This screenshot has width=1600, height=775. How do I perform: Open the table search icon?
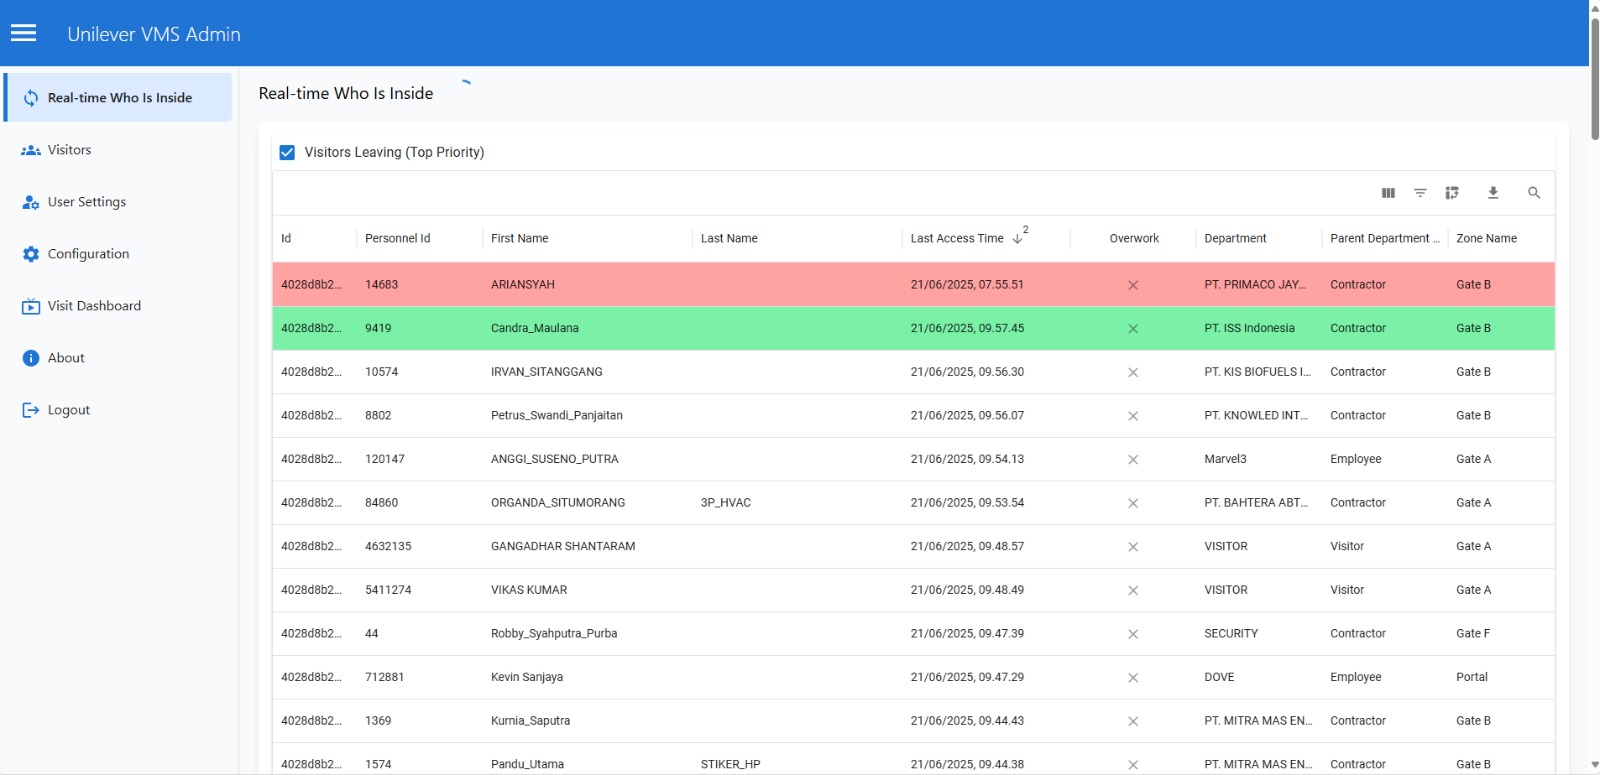coord(1534,193)
